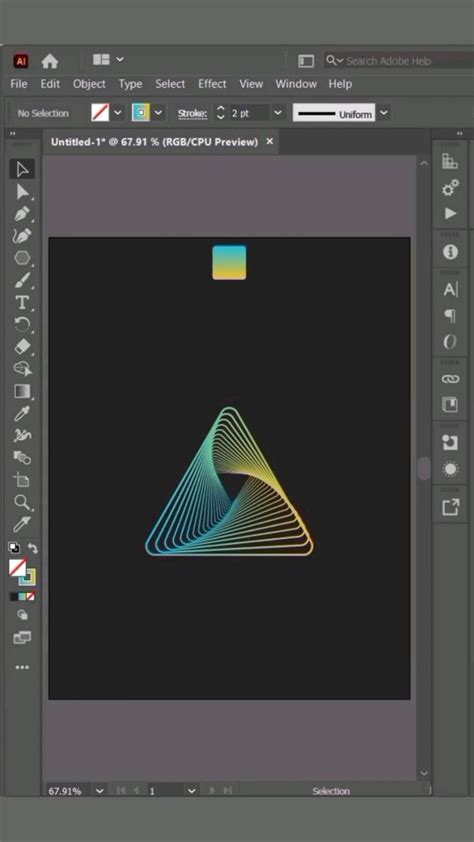Set color mode to Gradient
The height and width of the screenshot is (842, 474).
(22, 597)
